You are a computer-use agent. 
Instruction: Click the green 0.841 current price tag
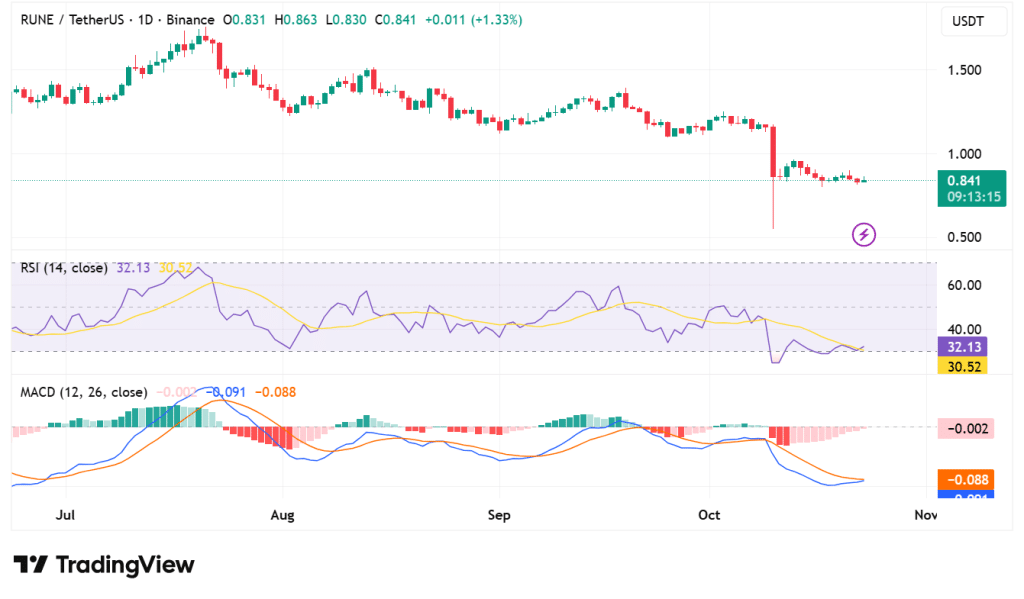[964, 181]
